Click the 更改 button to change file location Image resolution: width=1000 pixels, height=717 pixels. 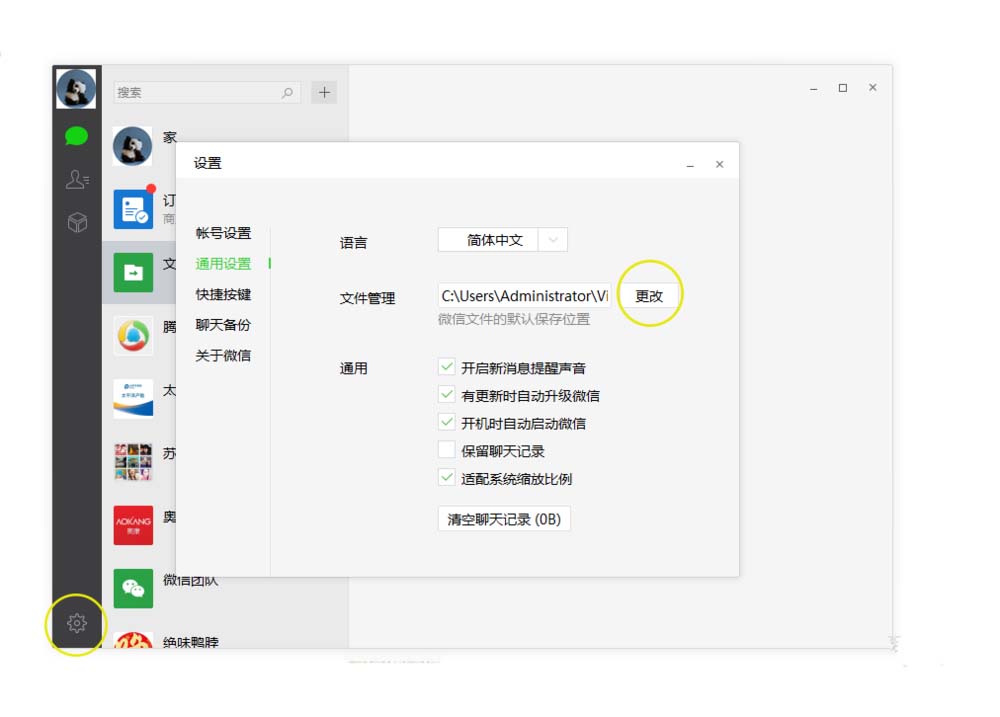pyautogui.click(x=650, y=293)
